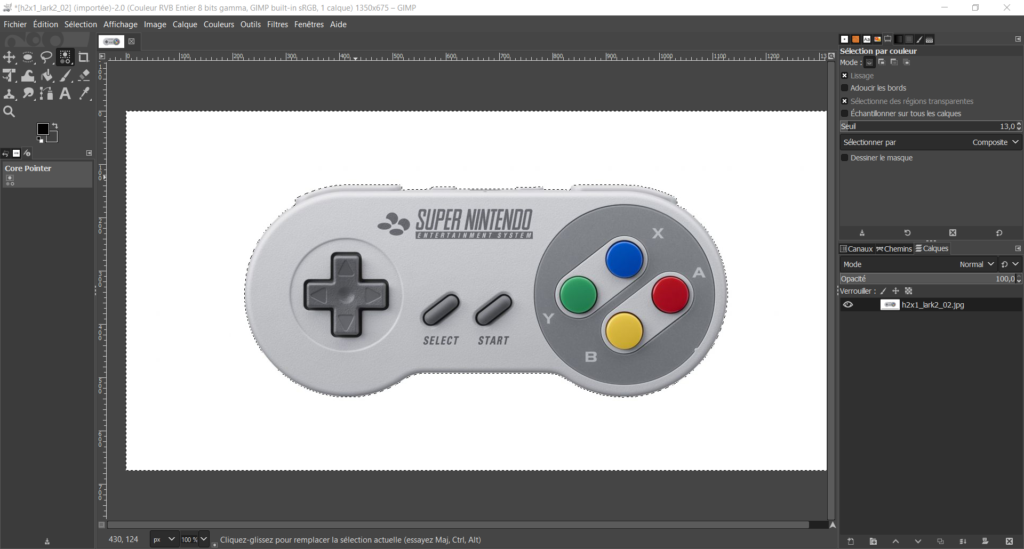The height and width of the screenshot is (549, 1024).
Task: Set selection mode to Subtract
Action: (894, 63)
